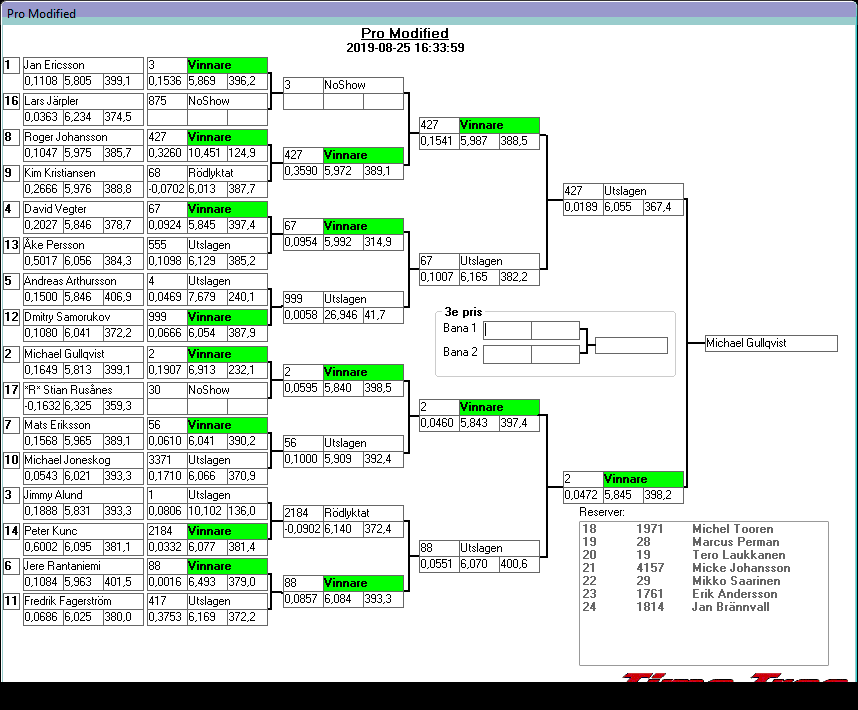Image resolution: width=858 pixels, height=710 pixels.
Task: Click the first Bana 1 field under 3e pris
Action: [x=507, y=329]
